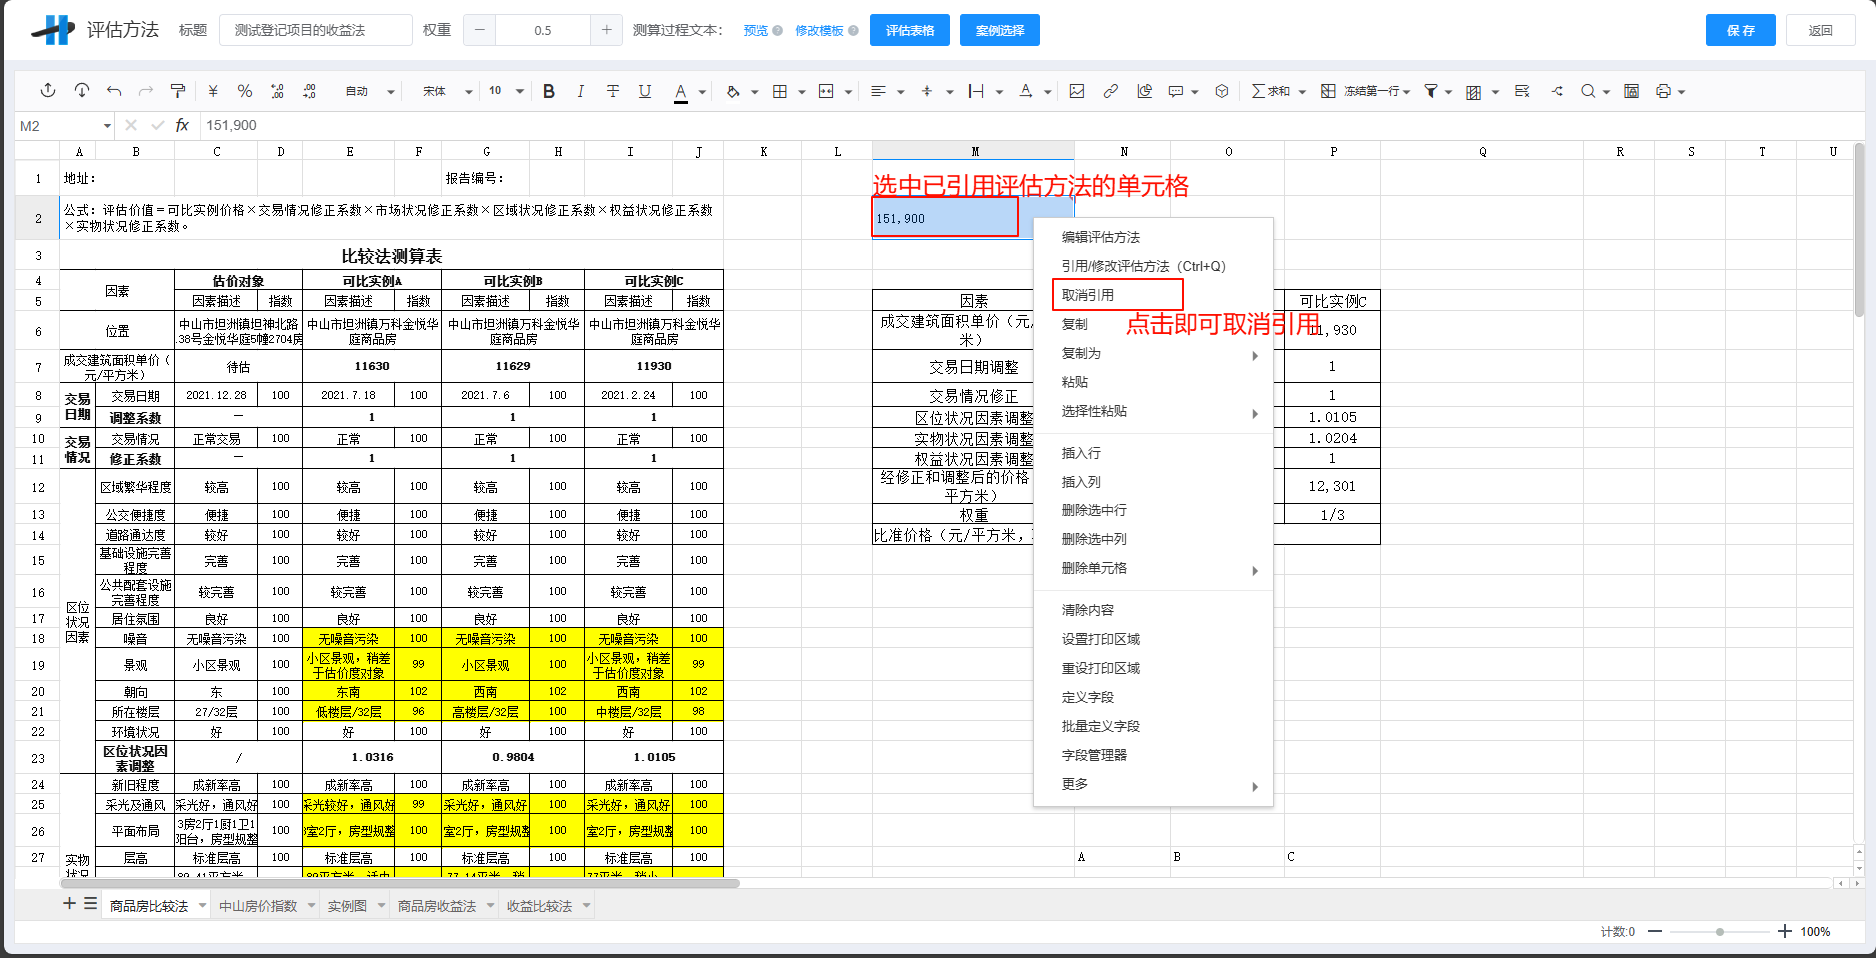The image size is (1876, 958).
Task: Open 案例选择 case selection
Action: tap(998, 30)
